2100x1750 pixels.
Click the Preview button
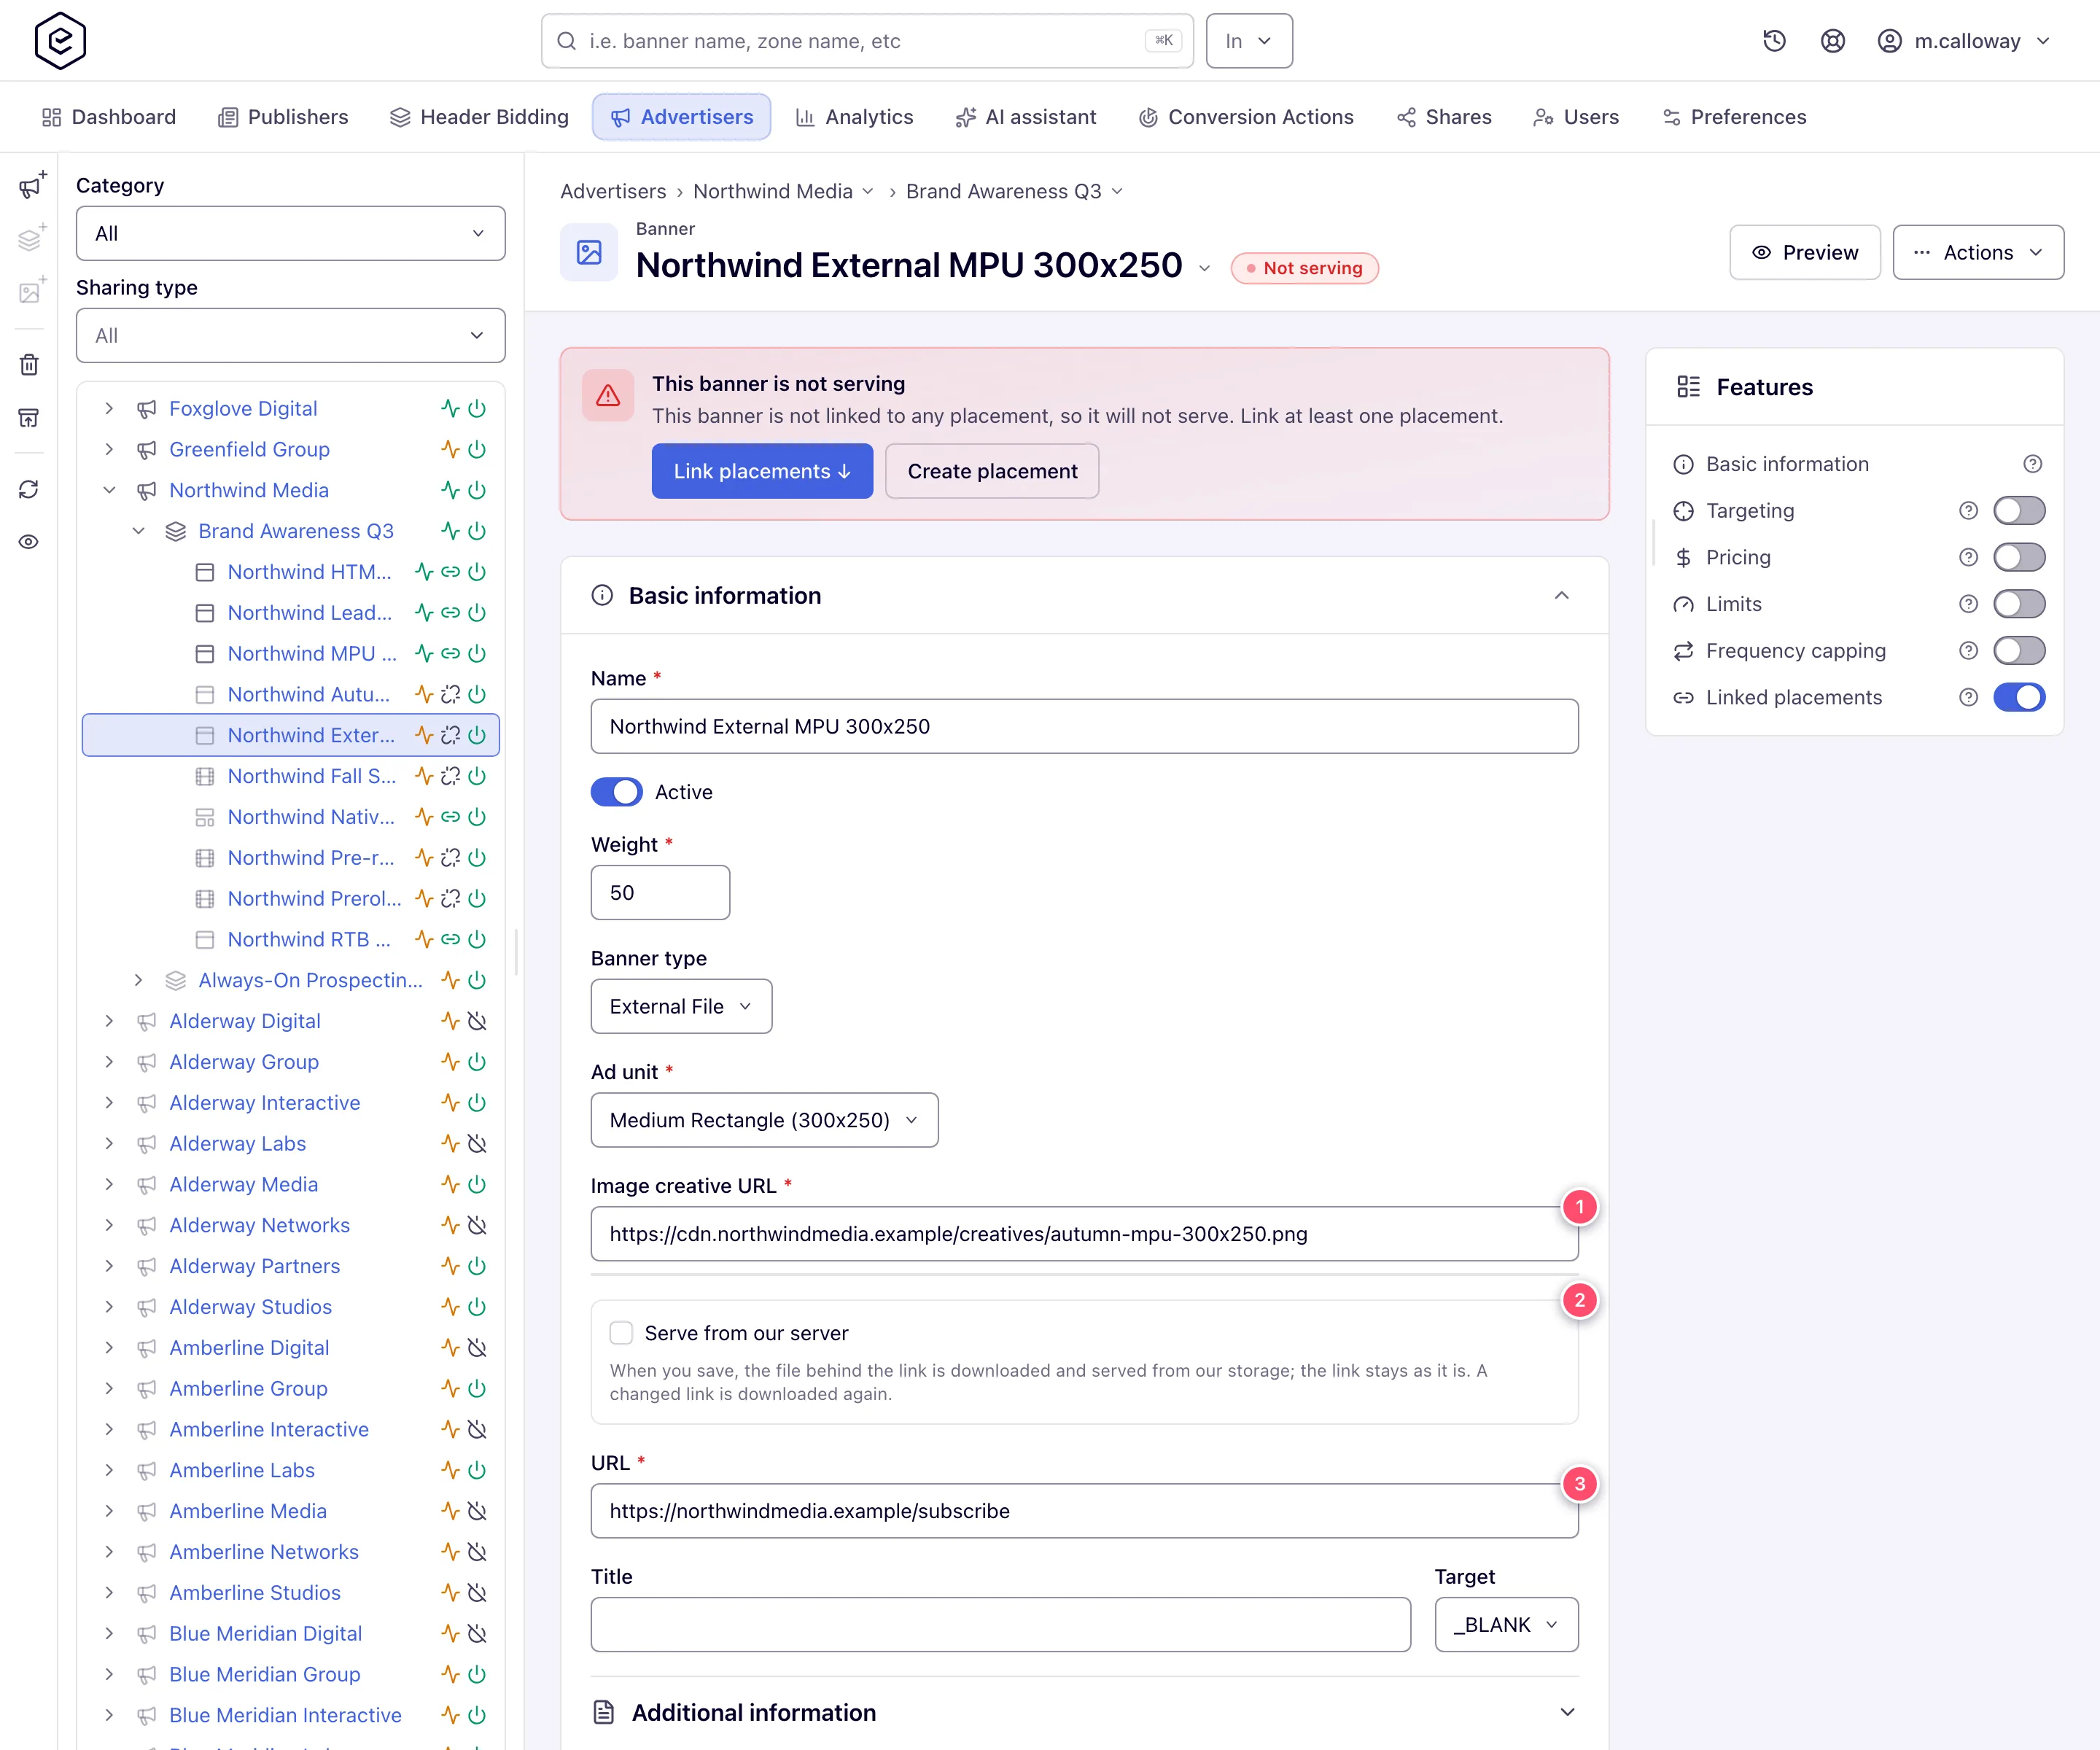click(x=1805, y=252)
